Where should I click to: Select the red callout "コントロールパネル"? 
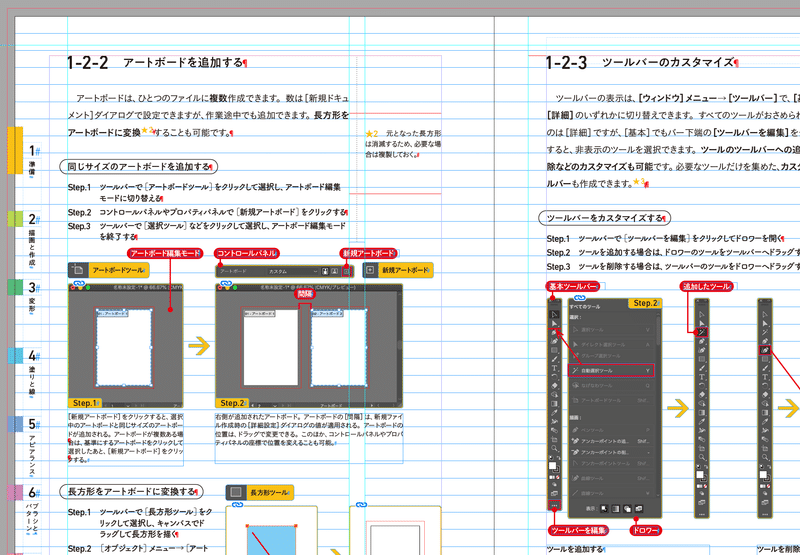pyautogui.click(x=247, y=253)
